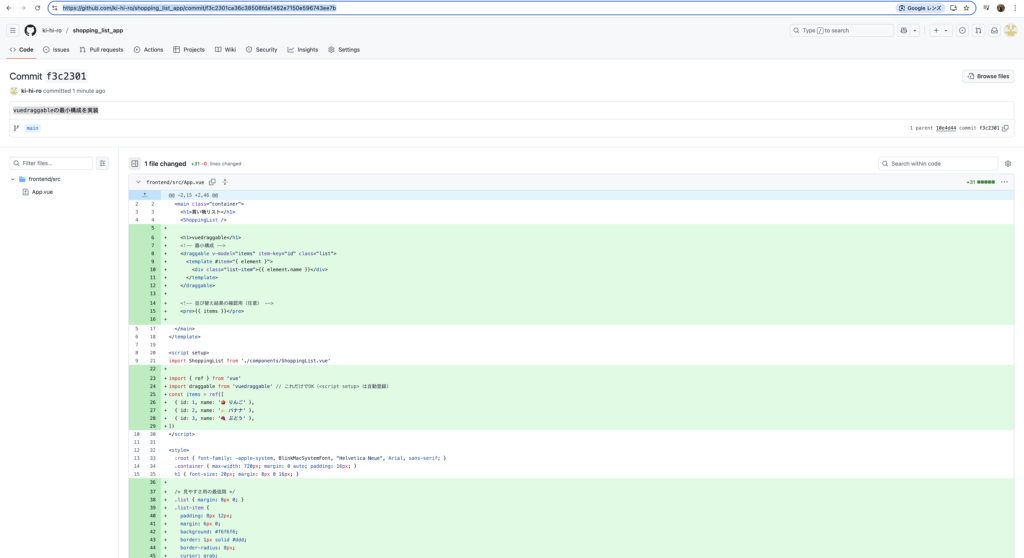1024x558 pixels.
Task: Expand hidden lines above hunk header
Action: click(144, 195)
